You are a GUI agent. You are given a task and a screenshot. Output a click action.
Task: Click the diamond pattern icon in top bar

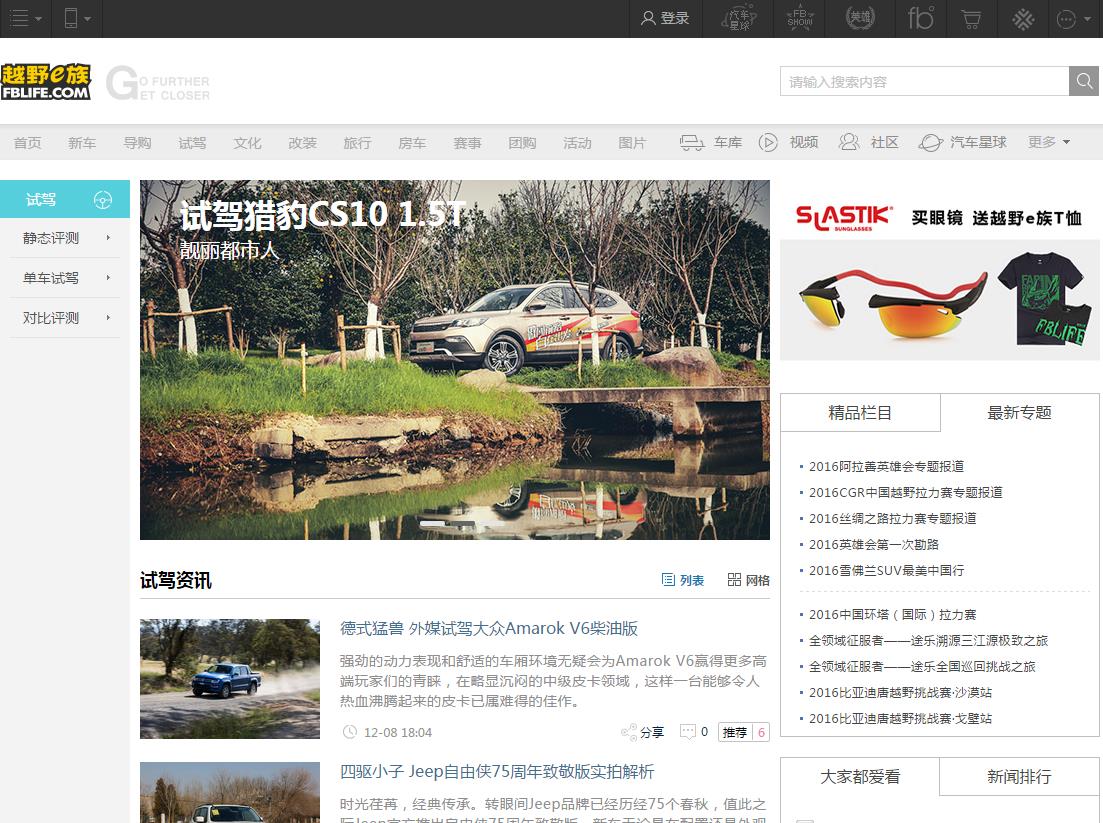coord(1023,19)
